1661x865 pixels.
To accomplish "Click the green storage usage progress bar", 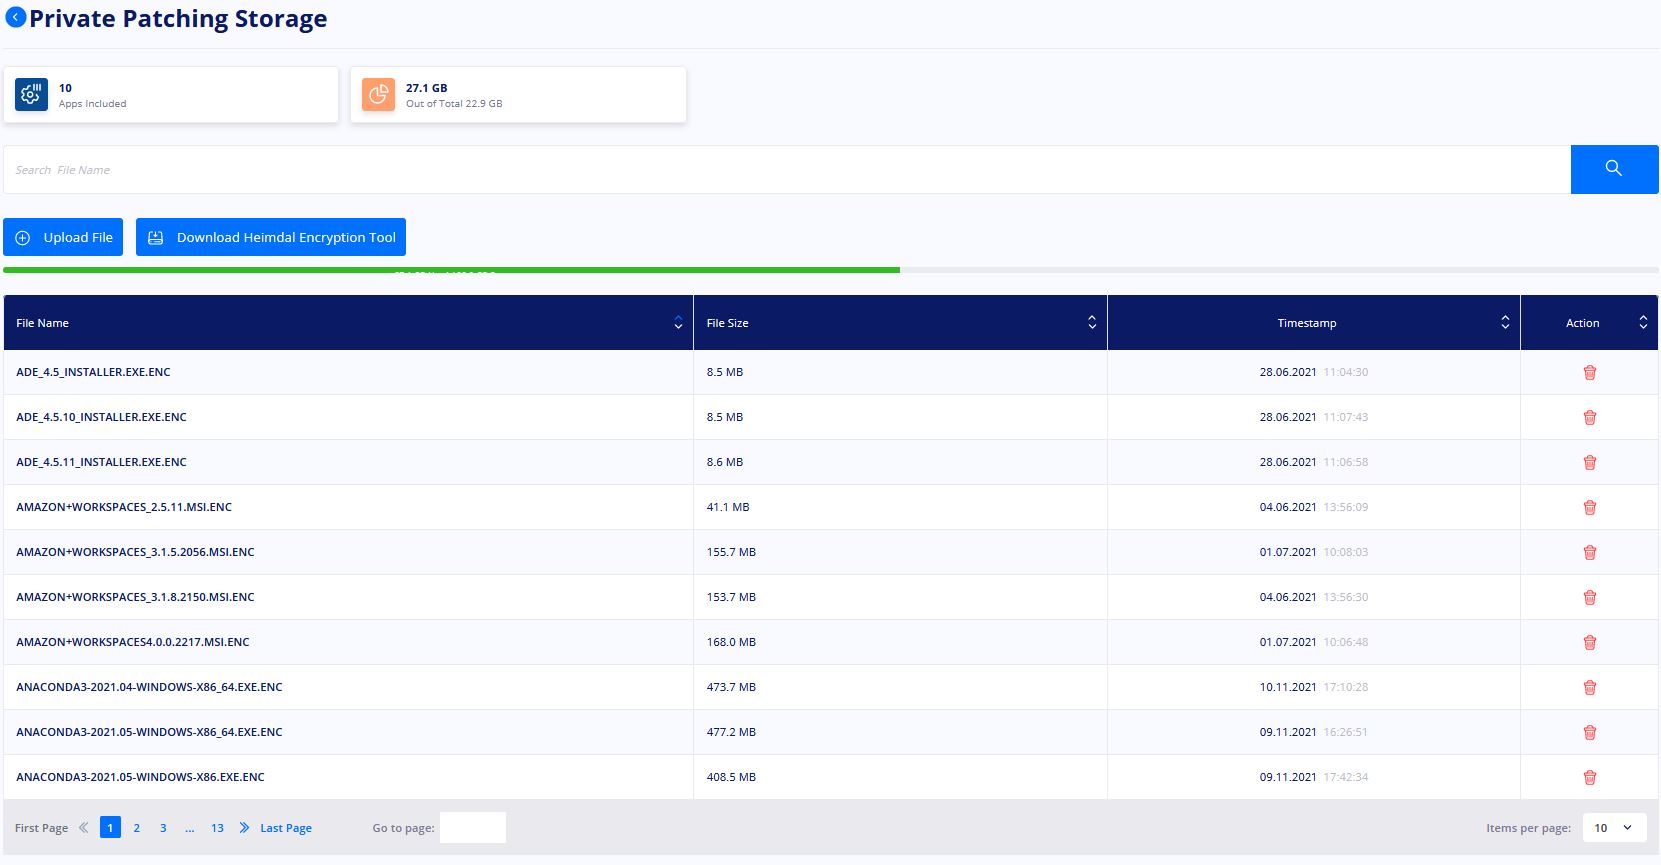I will [x=451, y=270].
